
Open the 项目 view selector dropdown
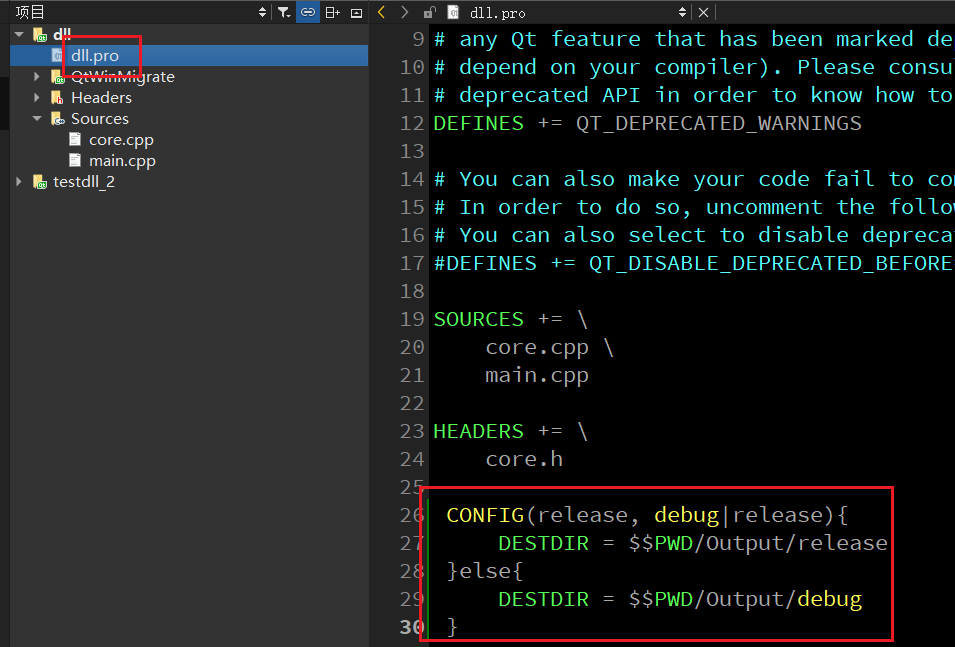click(x=263, y=12)
